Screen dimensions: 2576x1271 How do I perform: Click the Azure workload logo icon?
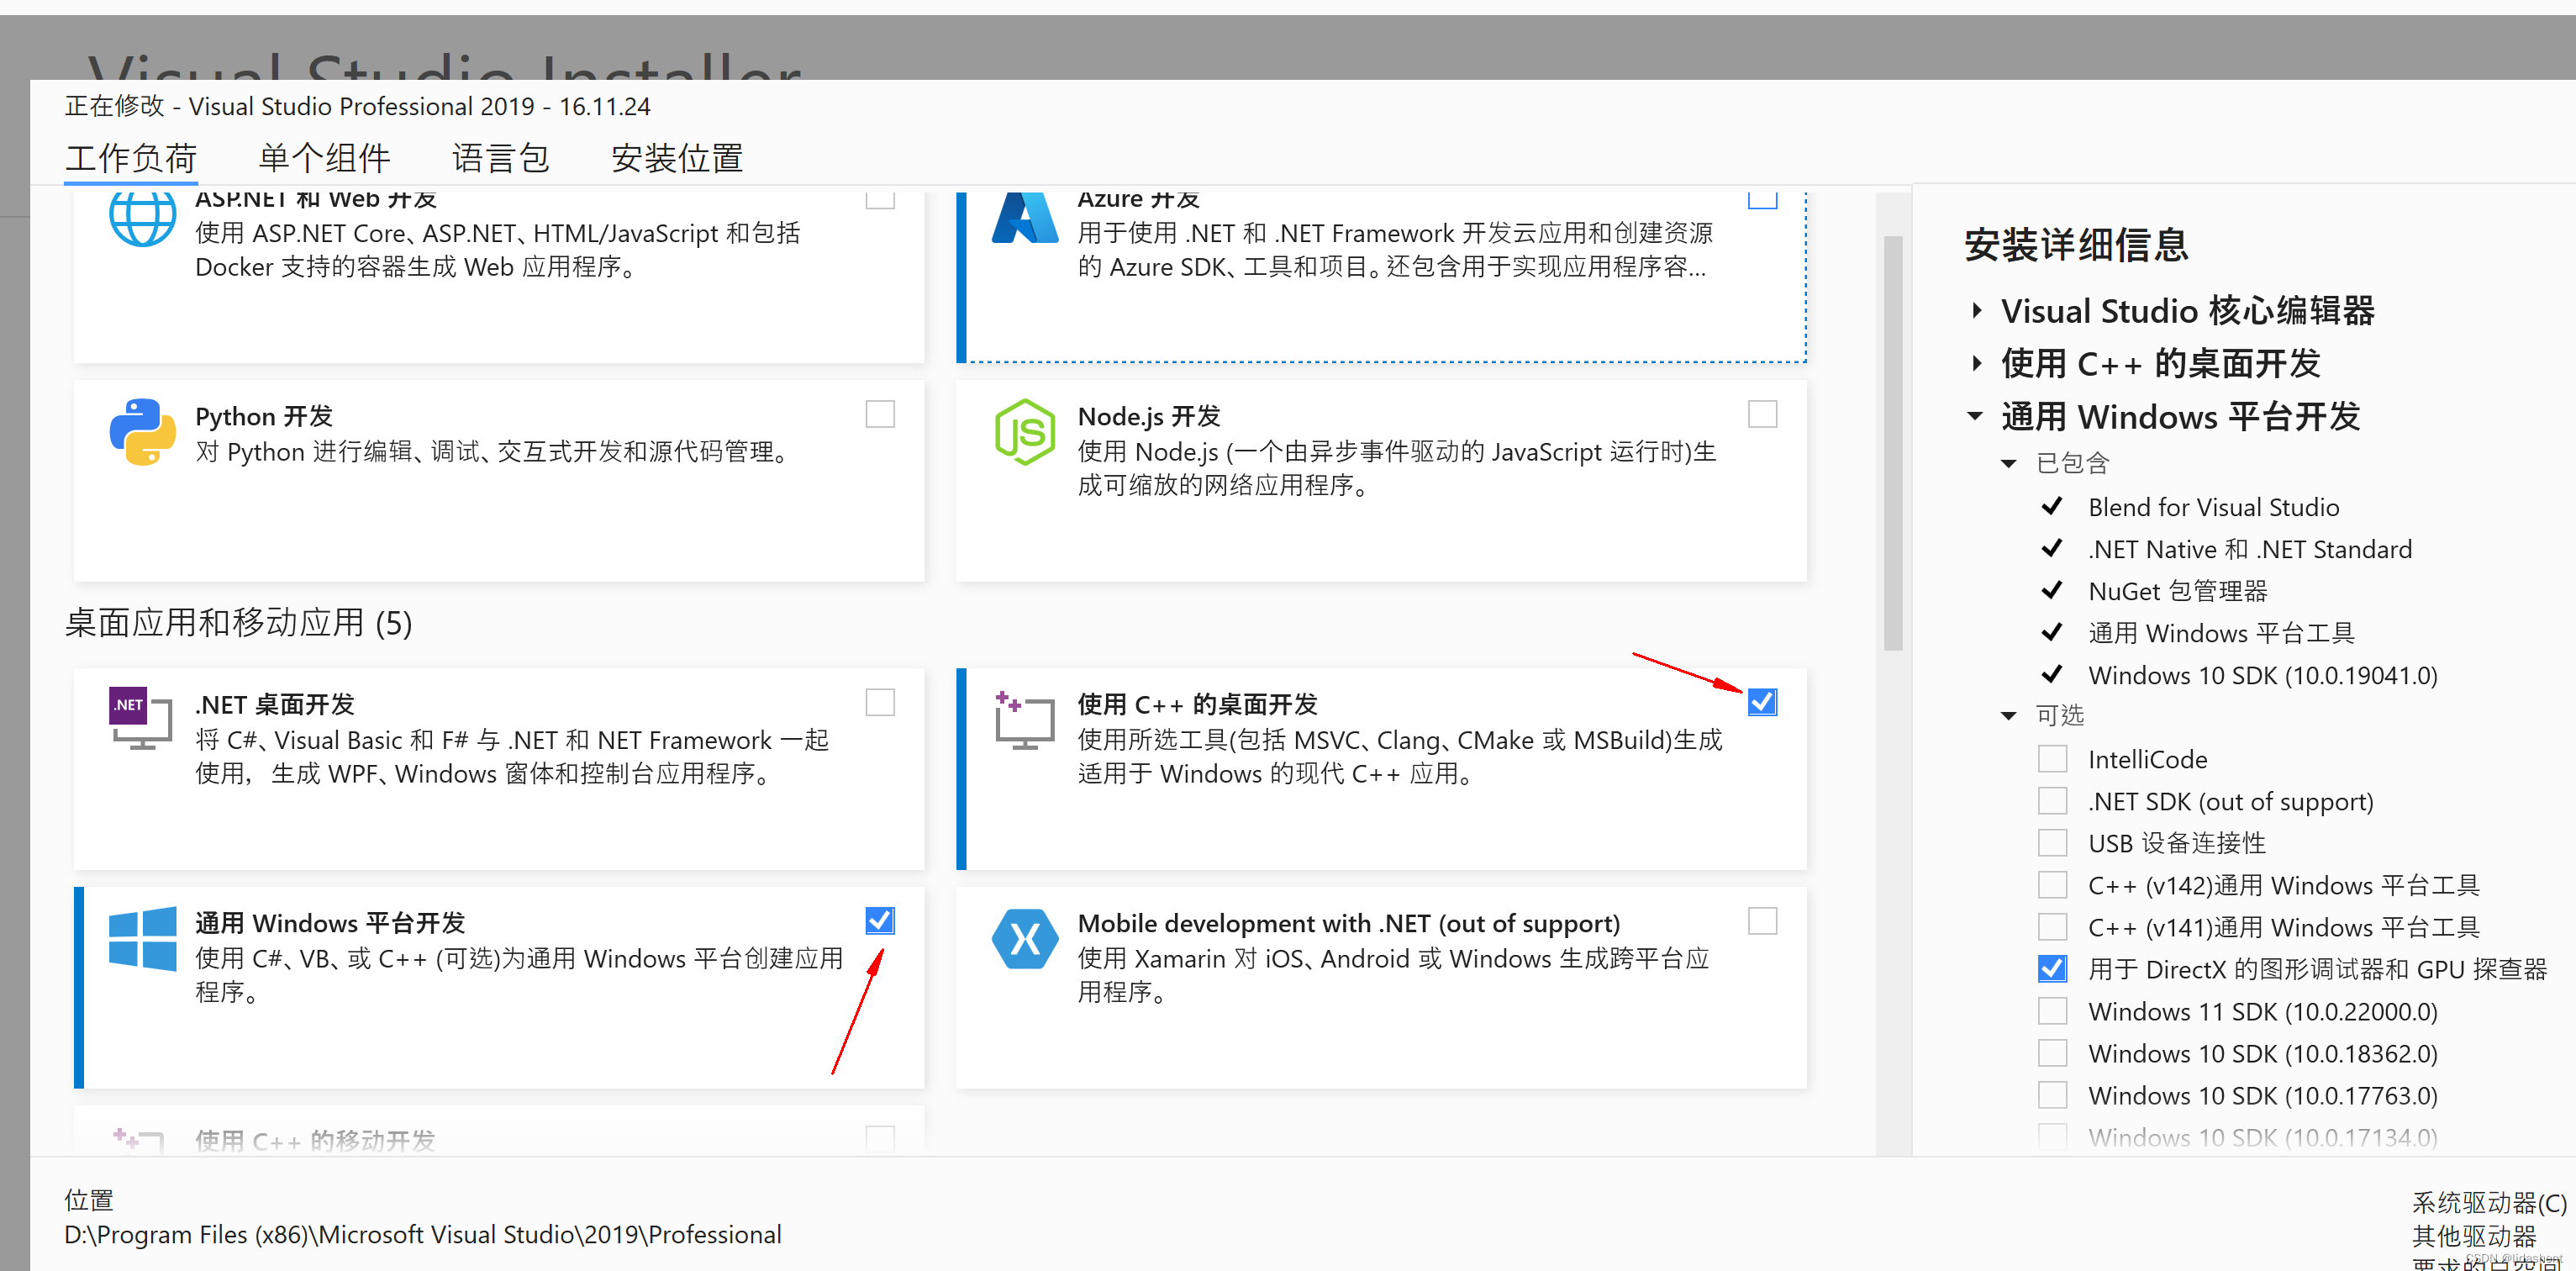point(1024,218)
